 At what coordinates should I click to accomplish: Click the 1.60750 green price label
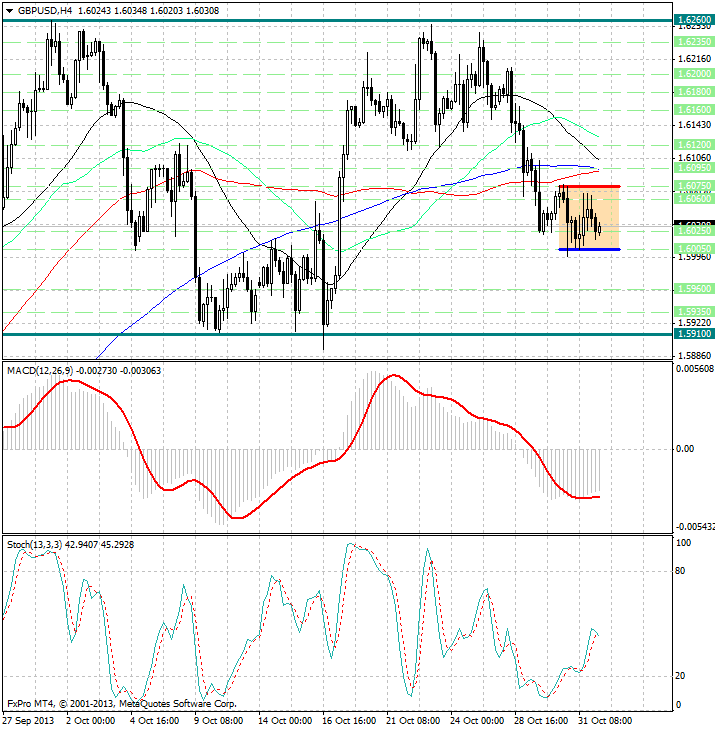pos(693,186)
